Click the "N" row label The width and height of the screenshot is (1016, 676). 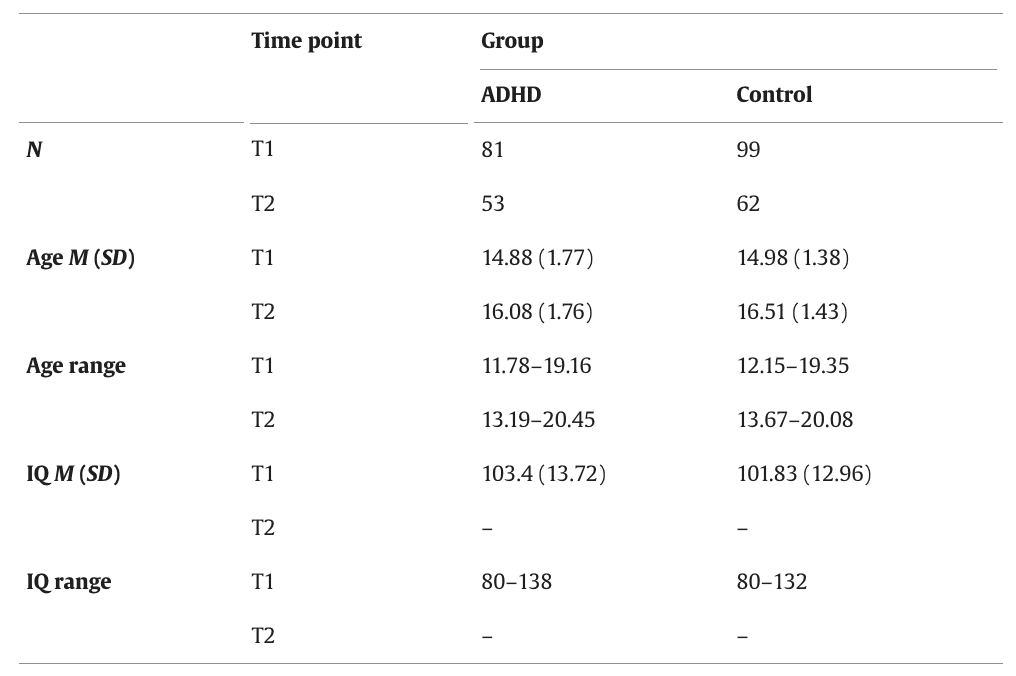(34, 150)
